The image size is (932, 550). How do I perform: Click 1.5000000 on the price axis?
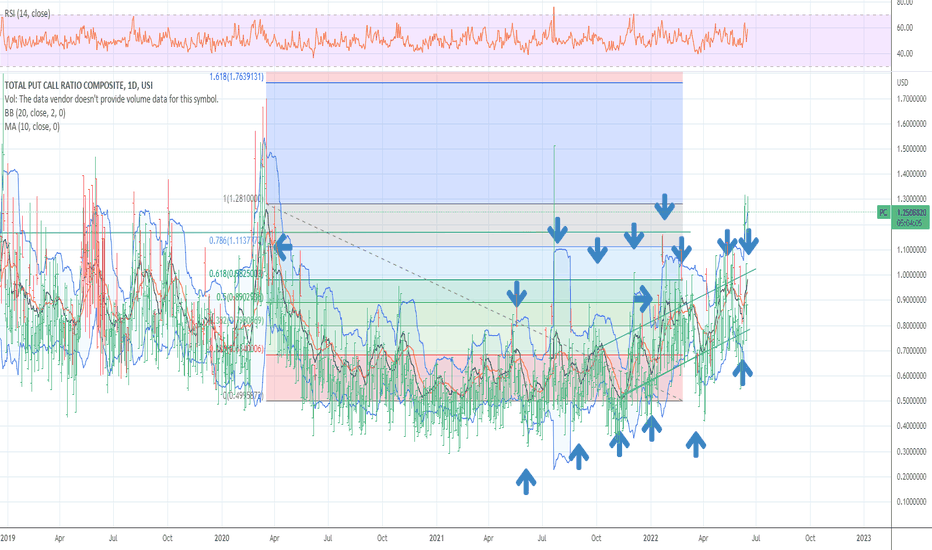(x=911, y=149)
